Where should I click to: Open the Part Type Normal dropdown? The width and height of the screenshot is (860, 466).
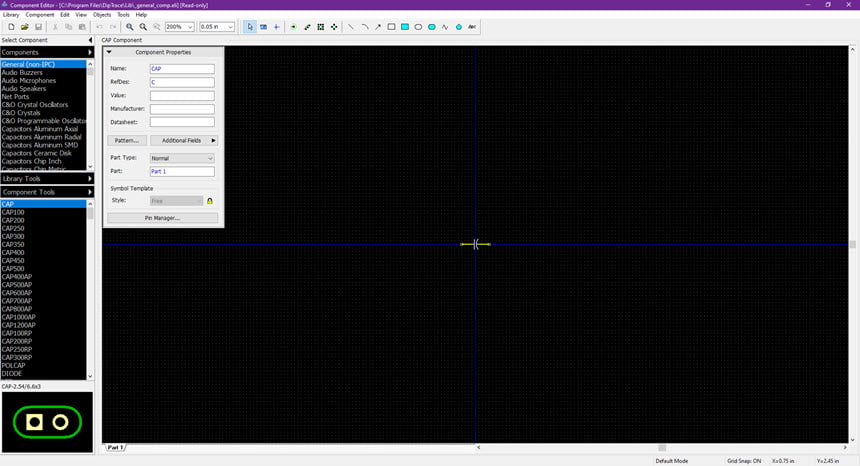[182, 158]
